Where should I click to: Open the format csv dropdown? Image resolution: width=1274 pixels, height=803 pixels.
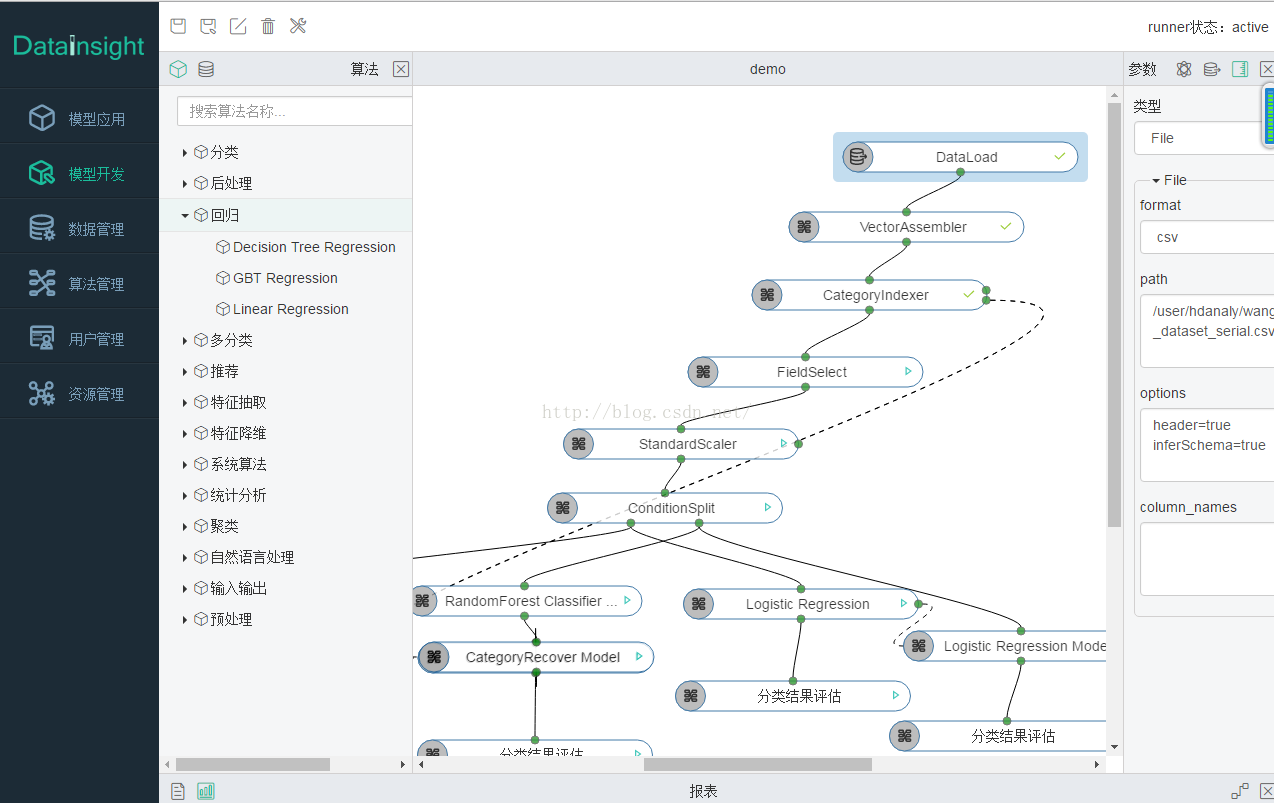1207,237
